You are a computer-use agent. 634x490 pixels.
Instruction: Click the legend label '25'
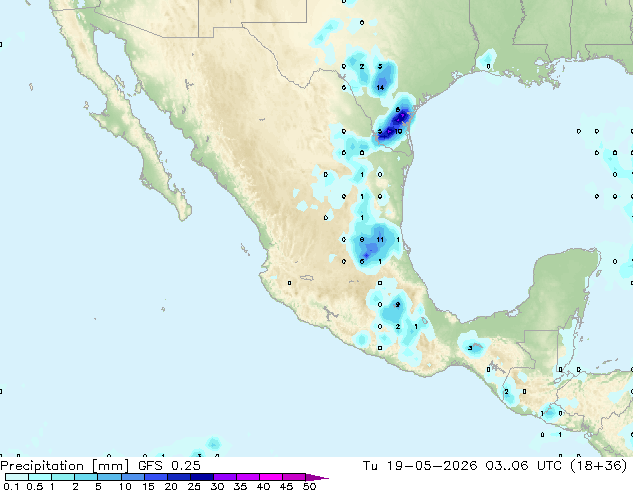(194, 486)
